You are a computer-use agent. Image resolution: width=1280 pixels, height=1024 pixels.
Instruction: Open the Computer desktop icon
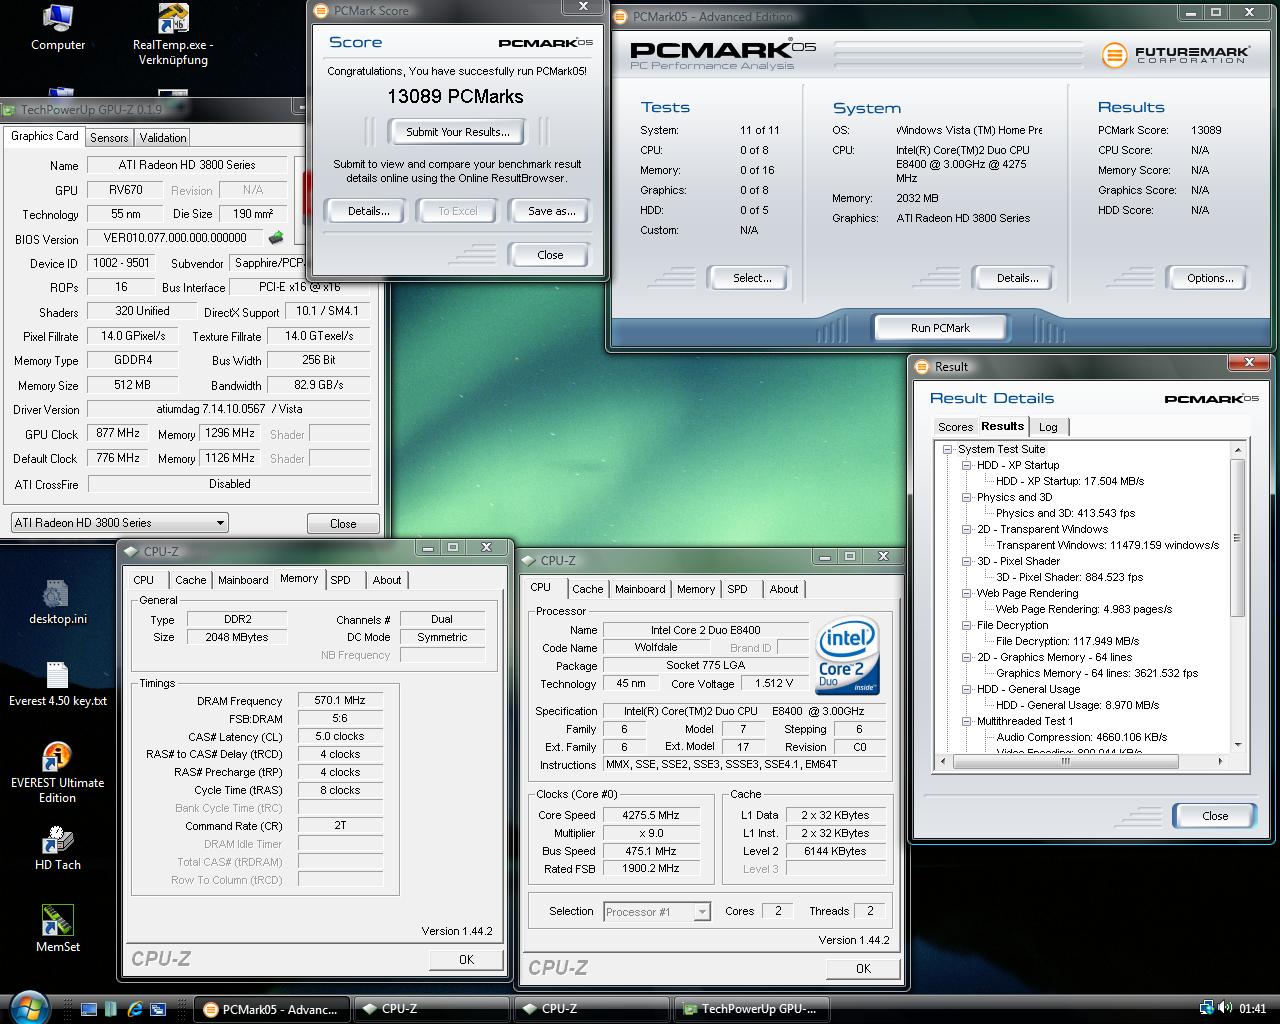click(58, 28)
